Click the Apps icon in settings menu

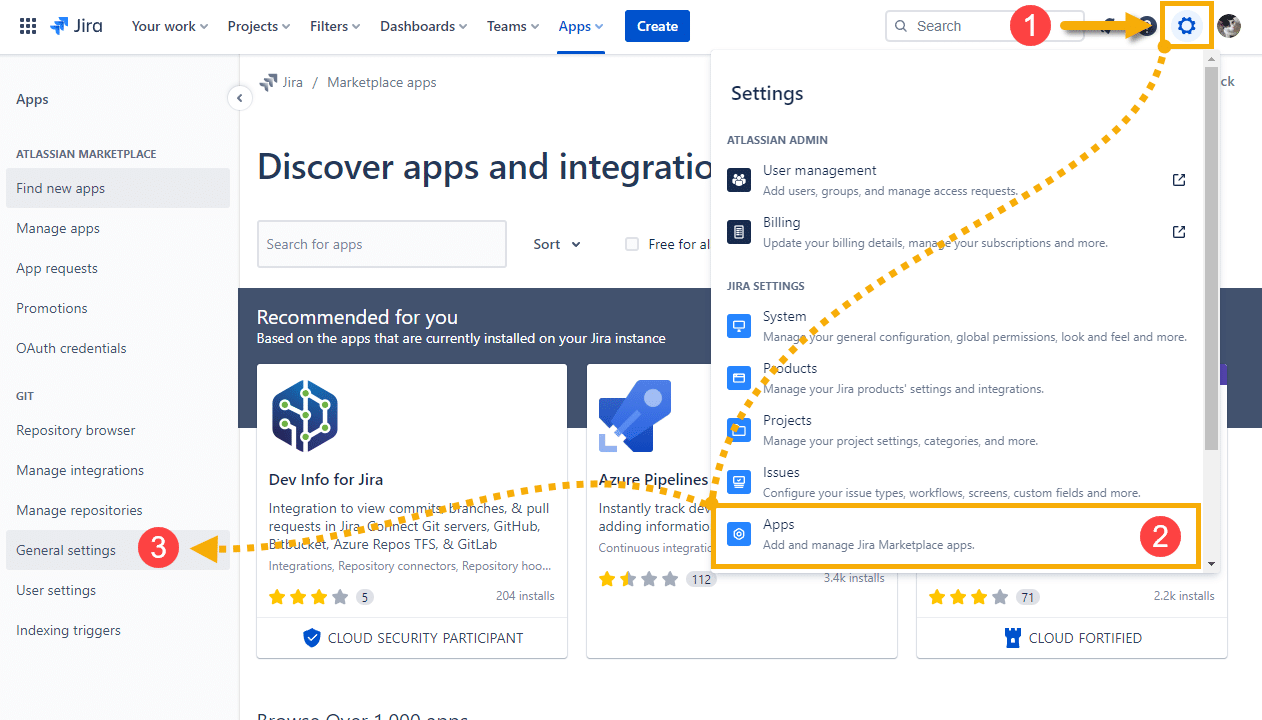(x=739, y=534)
